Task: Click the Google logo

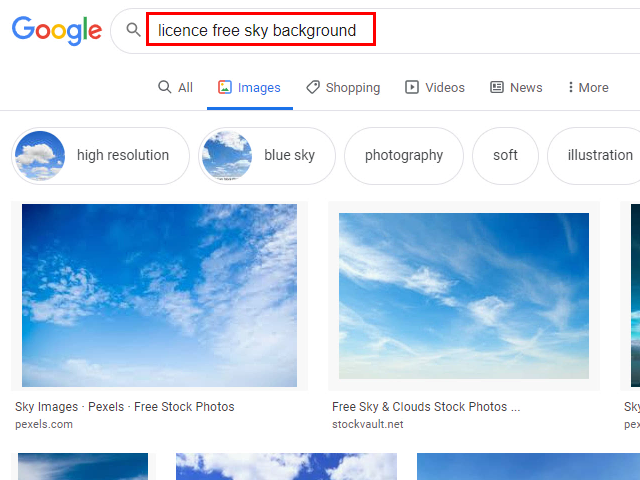Action: (x=57, y=29)
